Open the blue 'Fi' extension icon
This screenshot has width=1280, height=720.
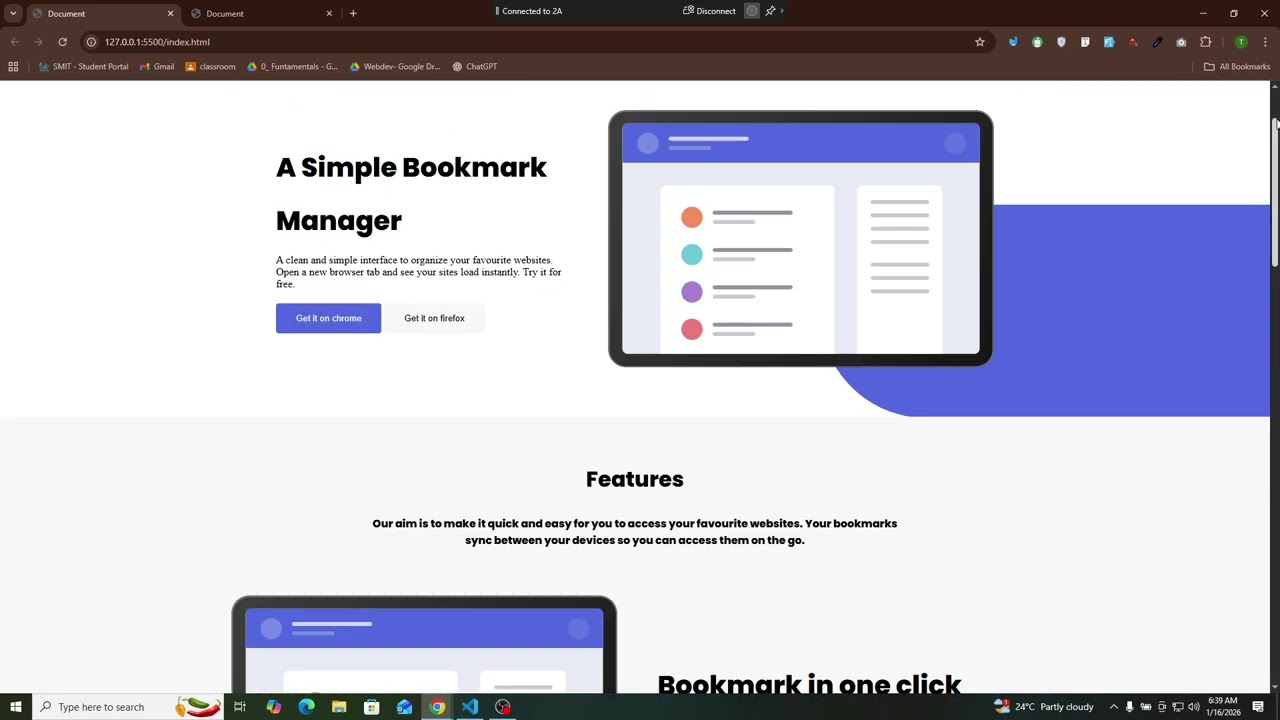coord(1109,42)
